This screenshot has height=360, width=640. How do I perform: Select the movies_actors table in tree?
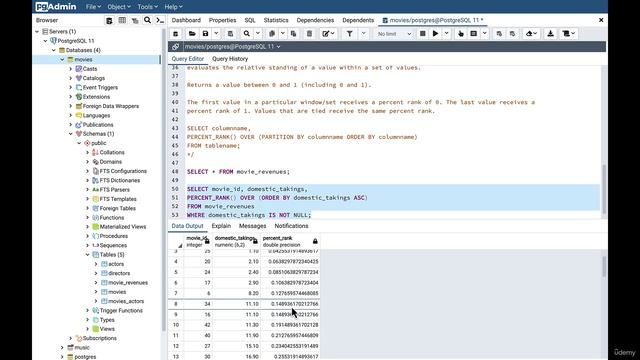pos(126,301)
